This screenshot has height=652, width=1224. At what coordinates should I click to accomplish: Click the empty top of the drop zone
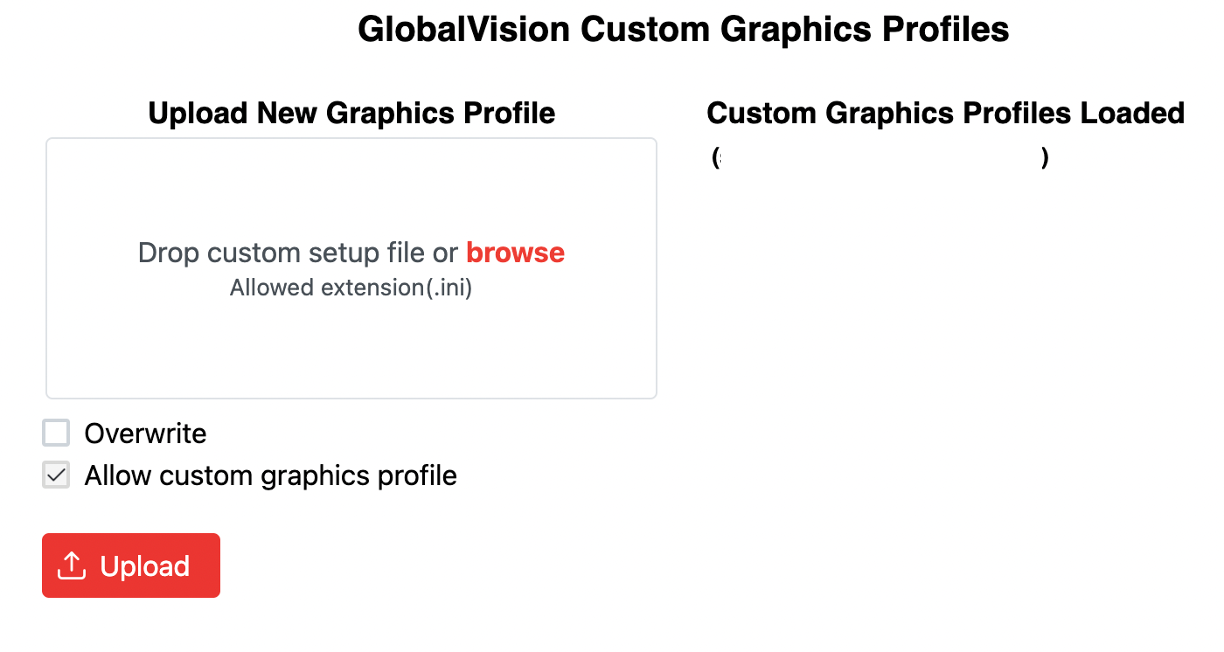pyautogui.click(x=351, y=180)
